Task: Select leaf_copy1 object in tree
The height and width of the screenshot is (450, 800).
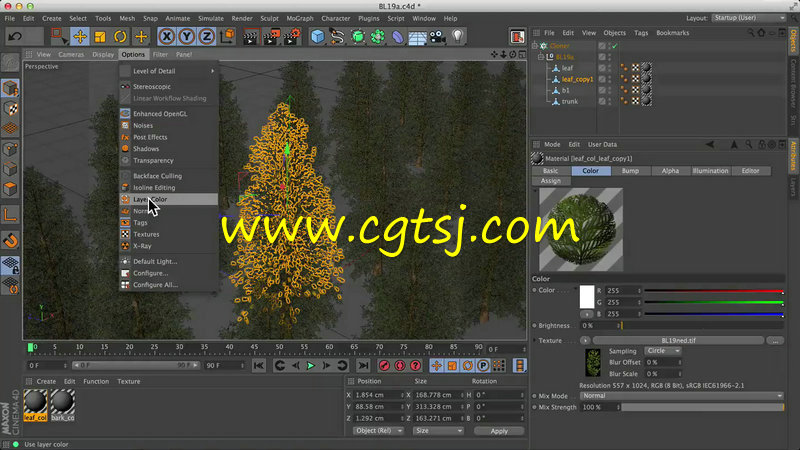Action: click(577, 79)
